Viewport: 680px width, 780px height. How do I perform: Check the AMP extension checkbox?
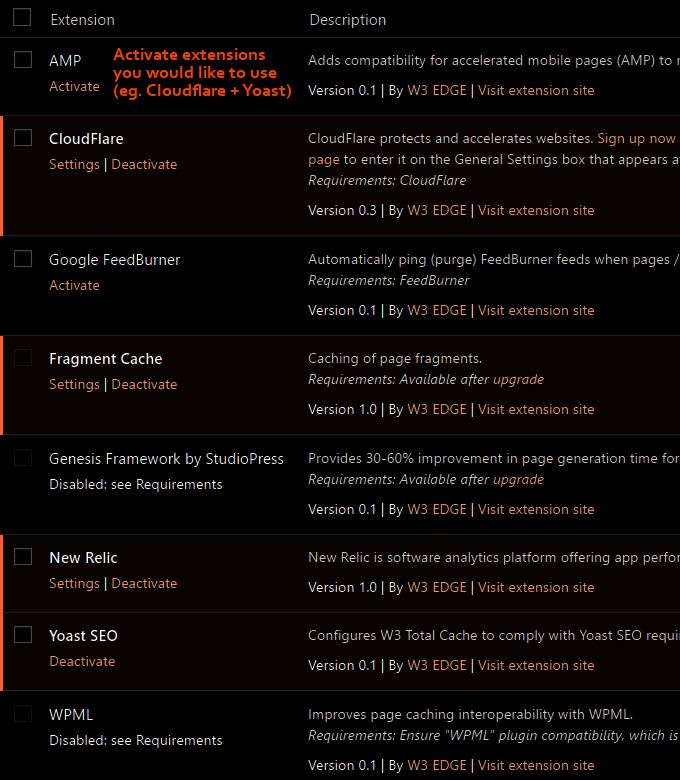[x=23, y=60]
